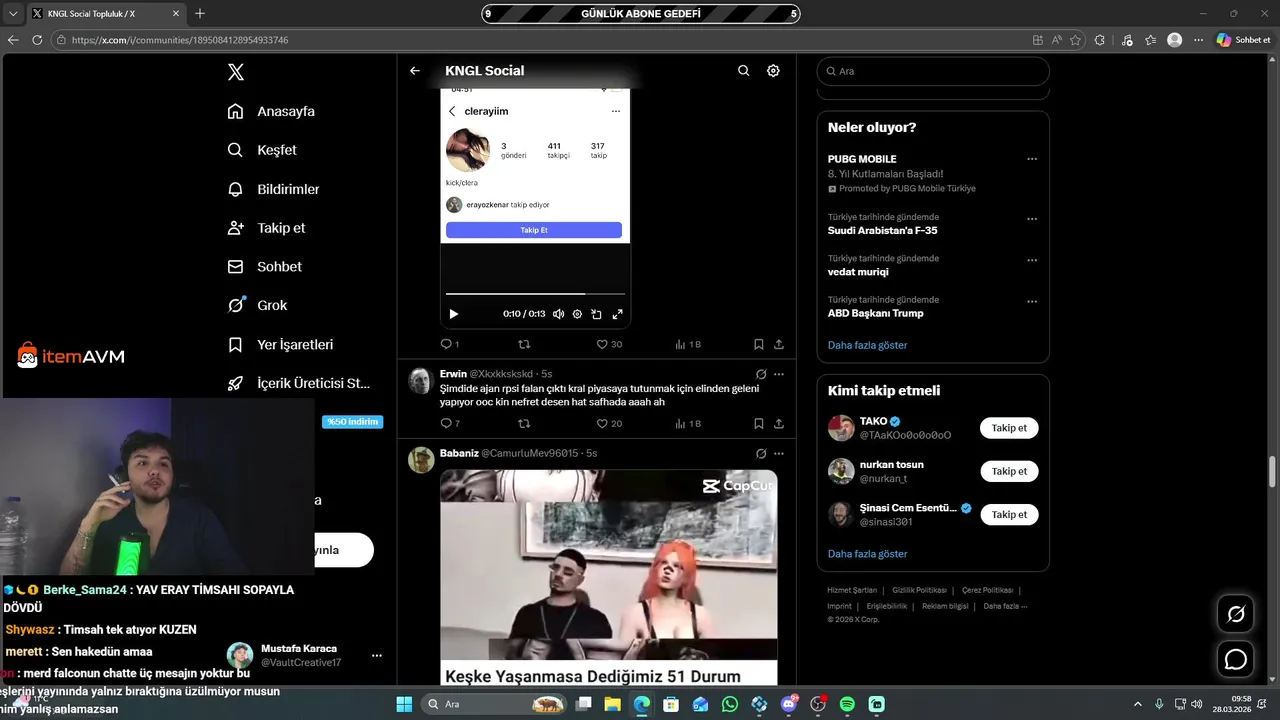Go to Anasayfa in the sidebar
1280x720 pixels.
coord(271,111)
